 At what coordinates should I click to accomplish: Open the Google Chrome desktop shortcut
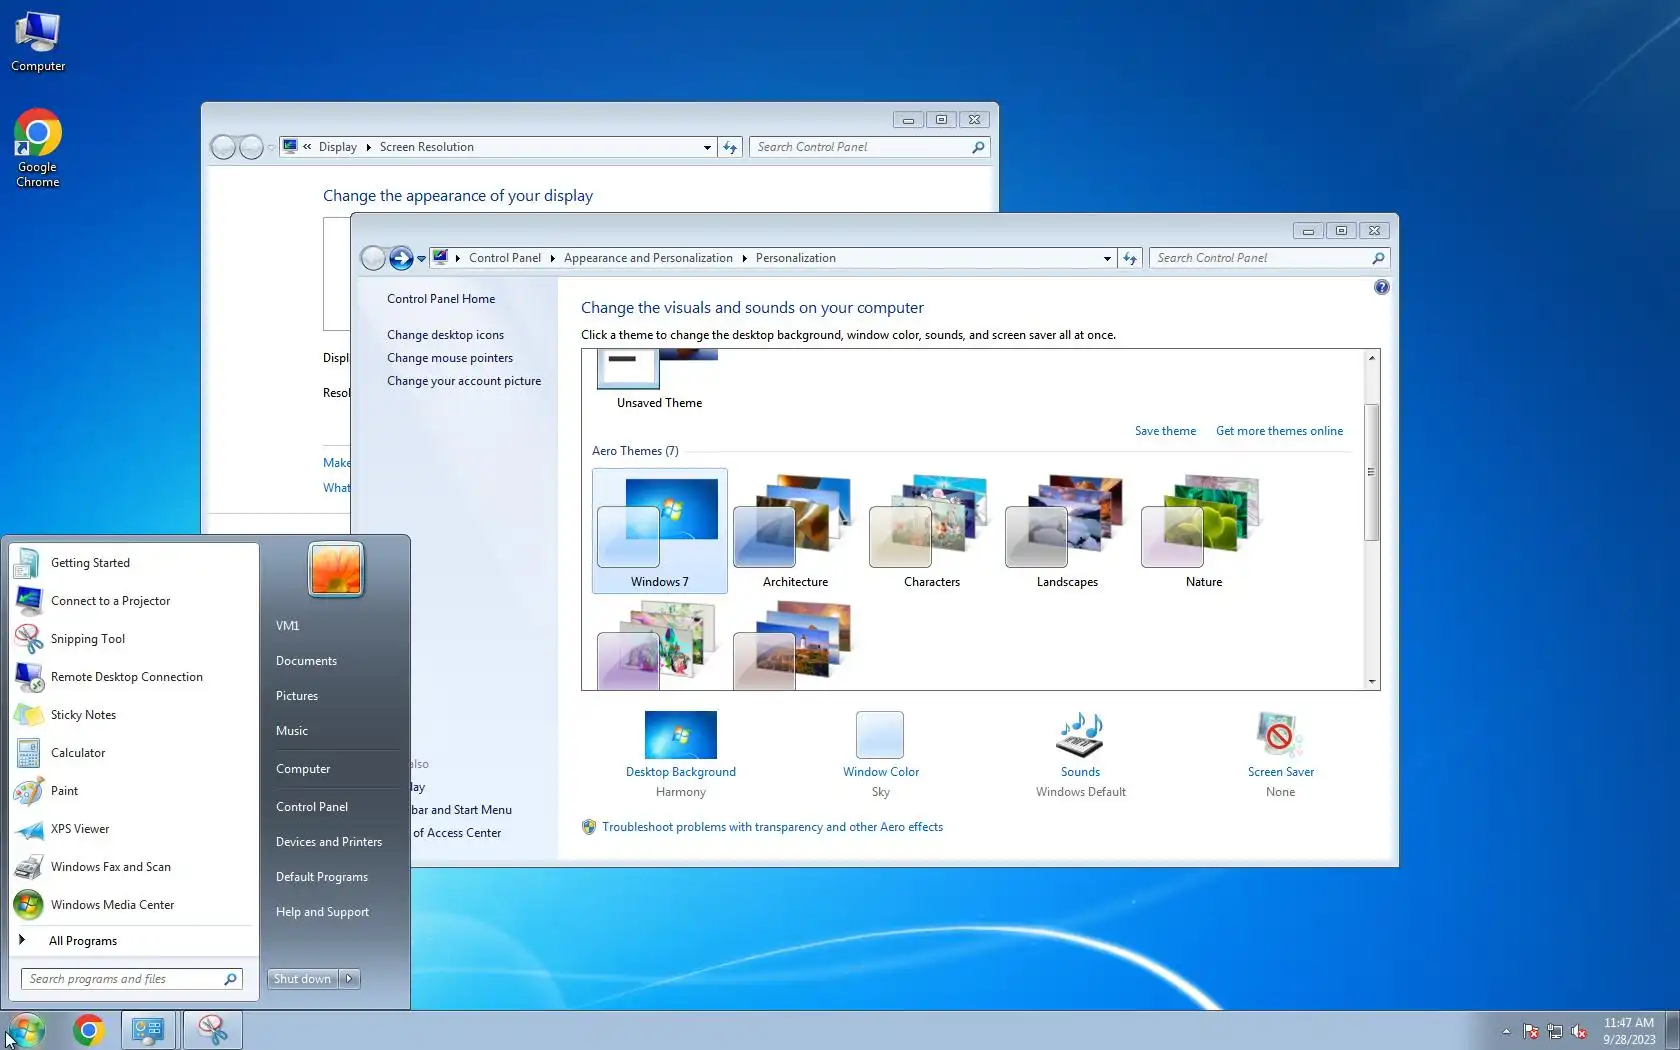[x=38, y=148]
